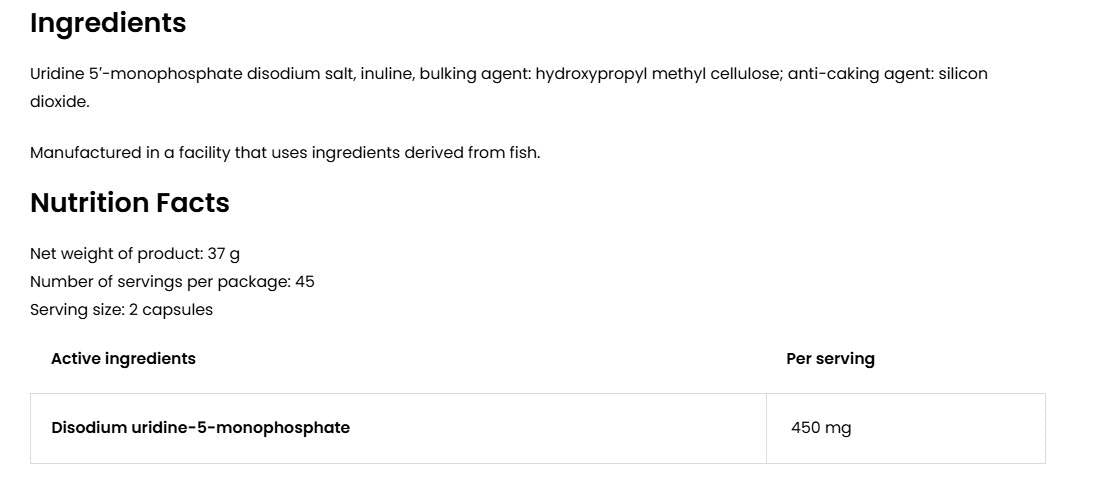This screenshot has height=499, width=1103.
Task: Click the Active ingredients column header
Action: click(x=123, y=358)
